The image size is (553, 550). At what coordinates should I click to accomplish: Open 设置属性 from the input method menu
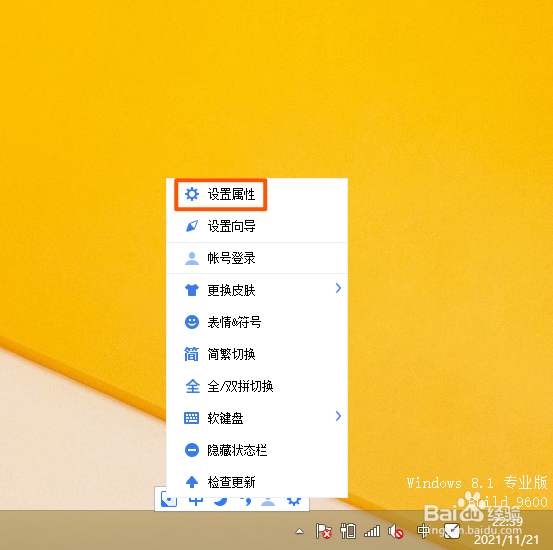point(257,194)
